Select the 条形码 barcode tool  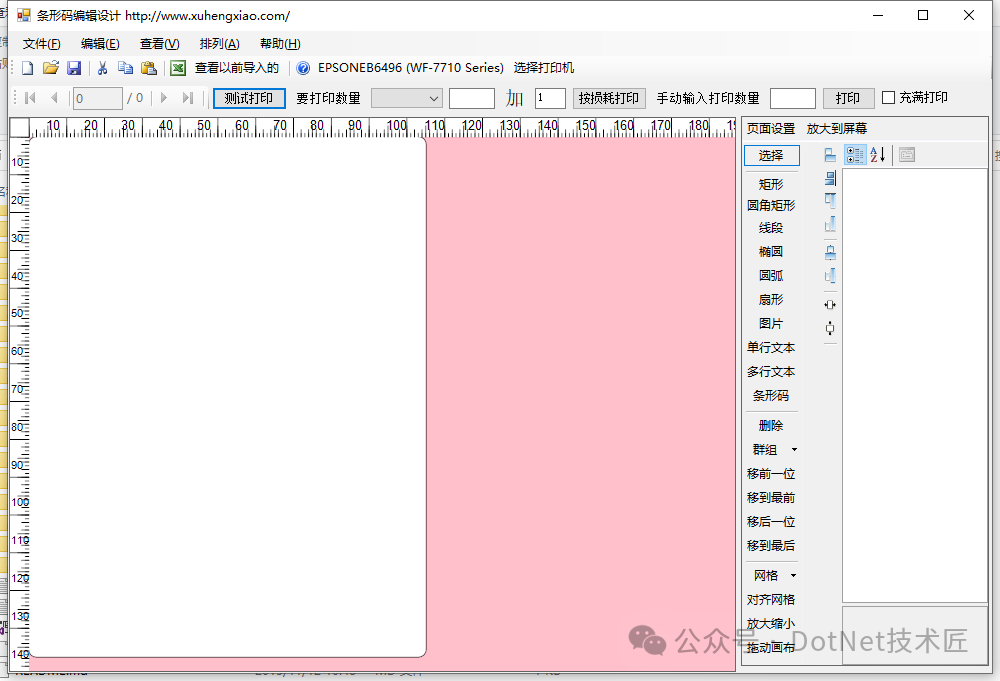tap(771, 396)
